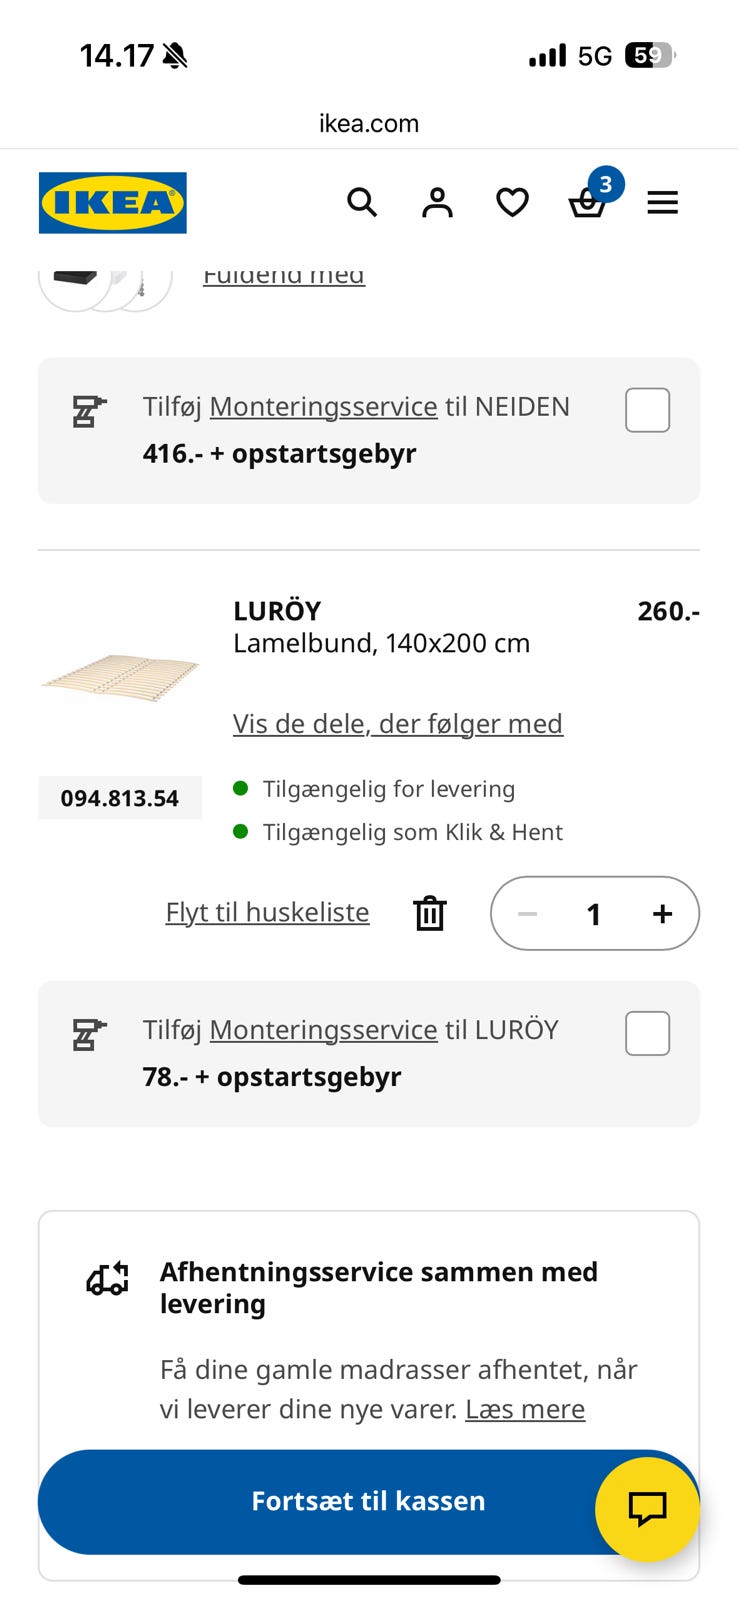Image resolution: width=738 pixels, height=1600 pixels.
Task: Open the user profile icon
Action: coord(437,203)
